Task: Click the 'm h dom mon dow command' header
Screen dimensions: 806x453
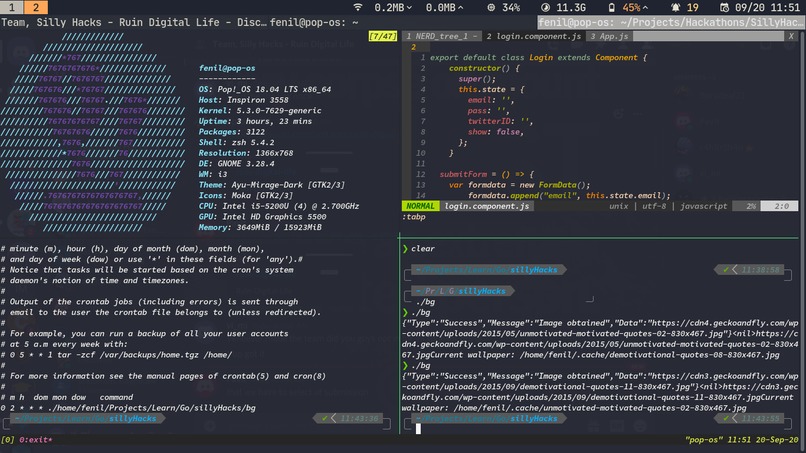Action: click(x=67, y=397)
